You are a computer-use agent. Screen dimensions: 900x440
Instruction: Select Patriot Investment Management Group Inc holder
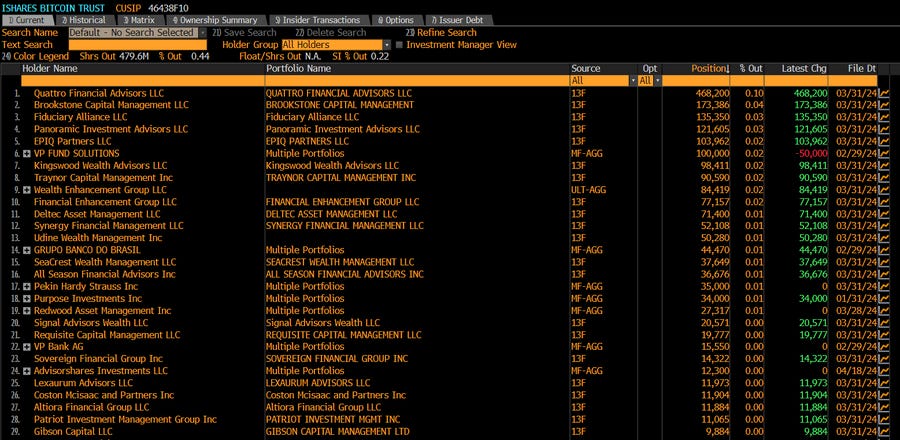pos(125,419)
